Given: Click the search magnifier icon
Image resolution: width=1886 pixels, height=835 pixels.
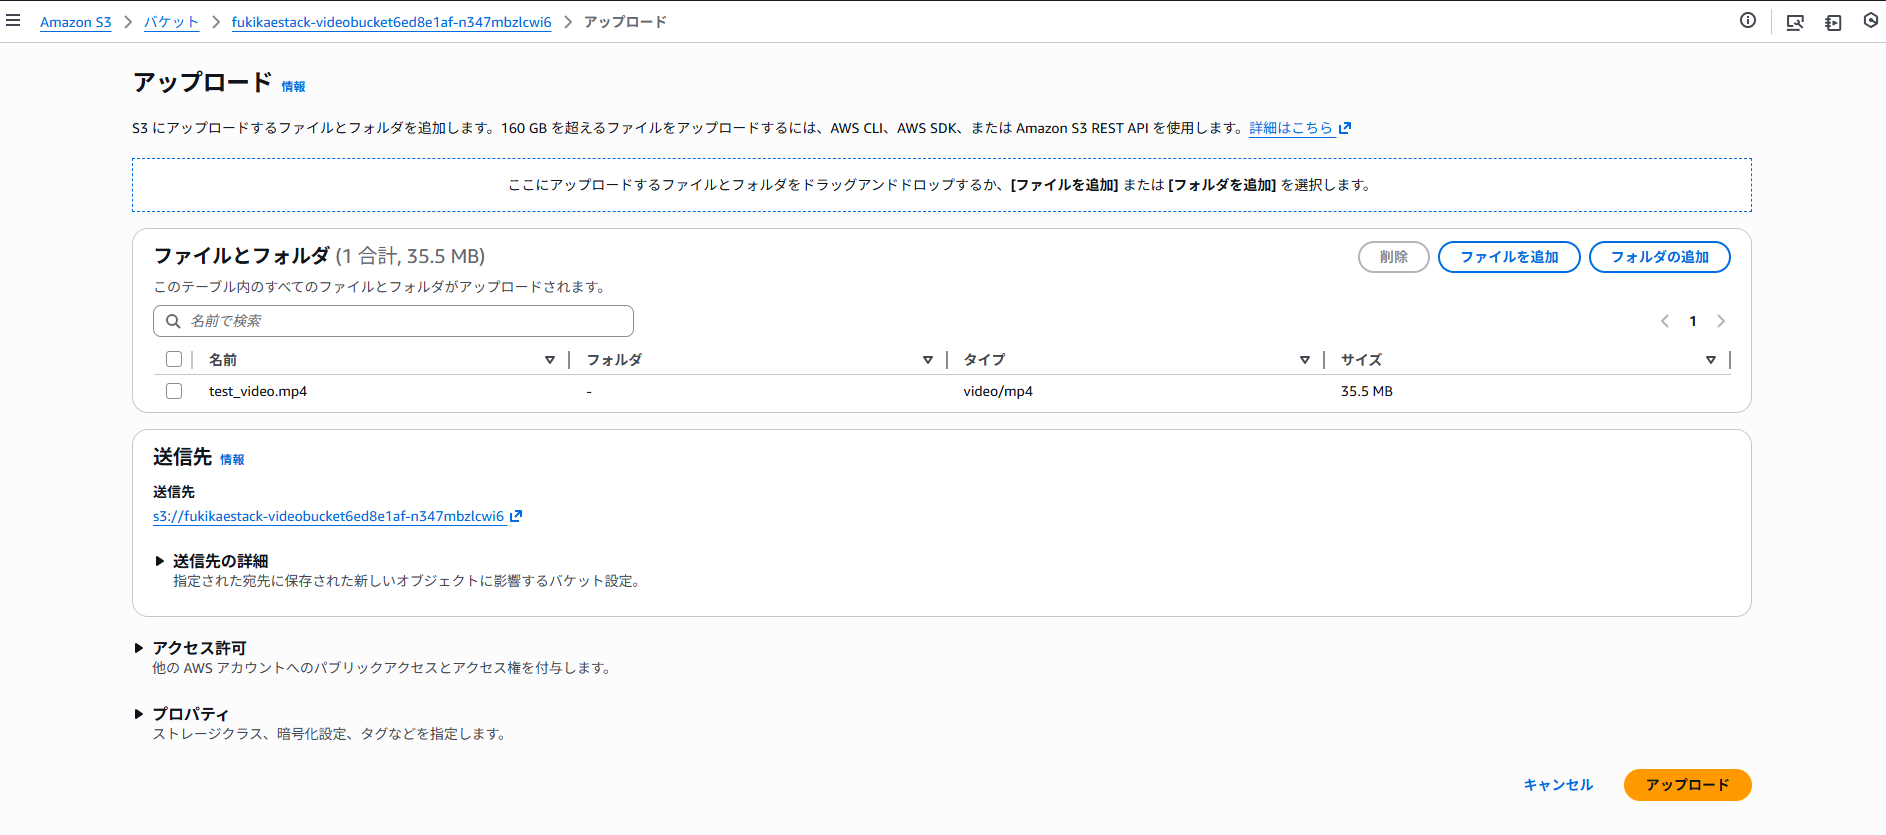Looking at the screenshot, I should click(173, 321).
